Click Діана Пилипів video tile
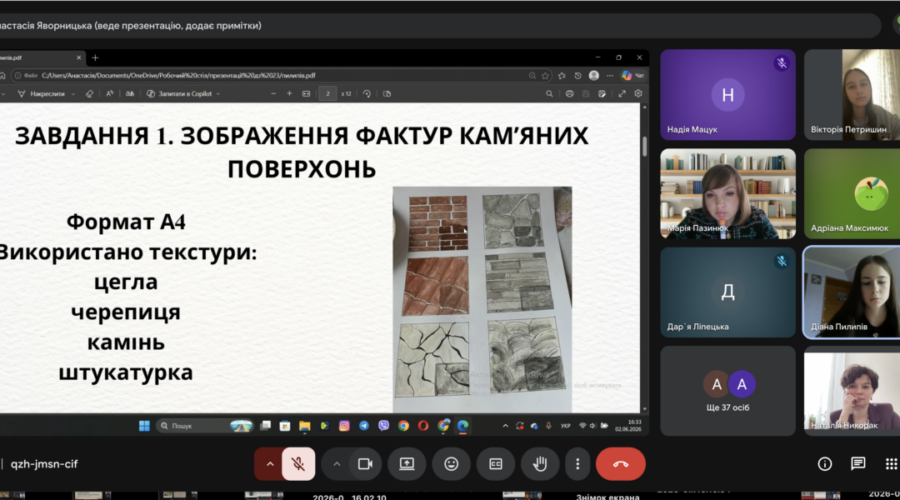 pos(852,292)
